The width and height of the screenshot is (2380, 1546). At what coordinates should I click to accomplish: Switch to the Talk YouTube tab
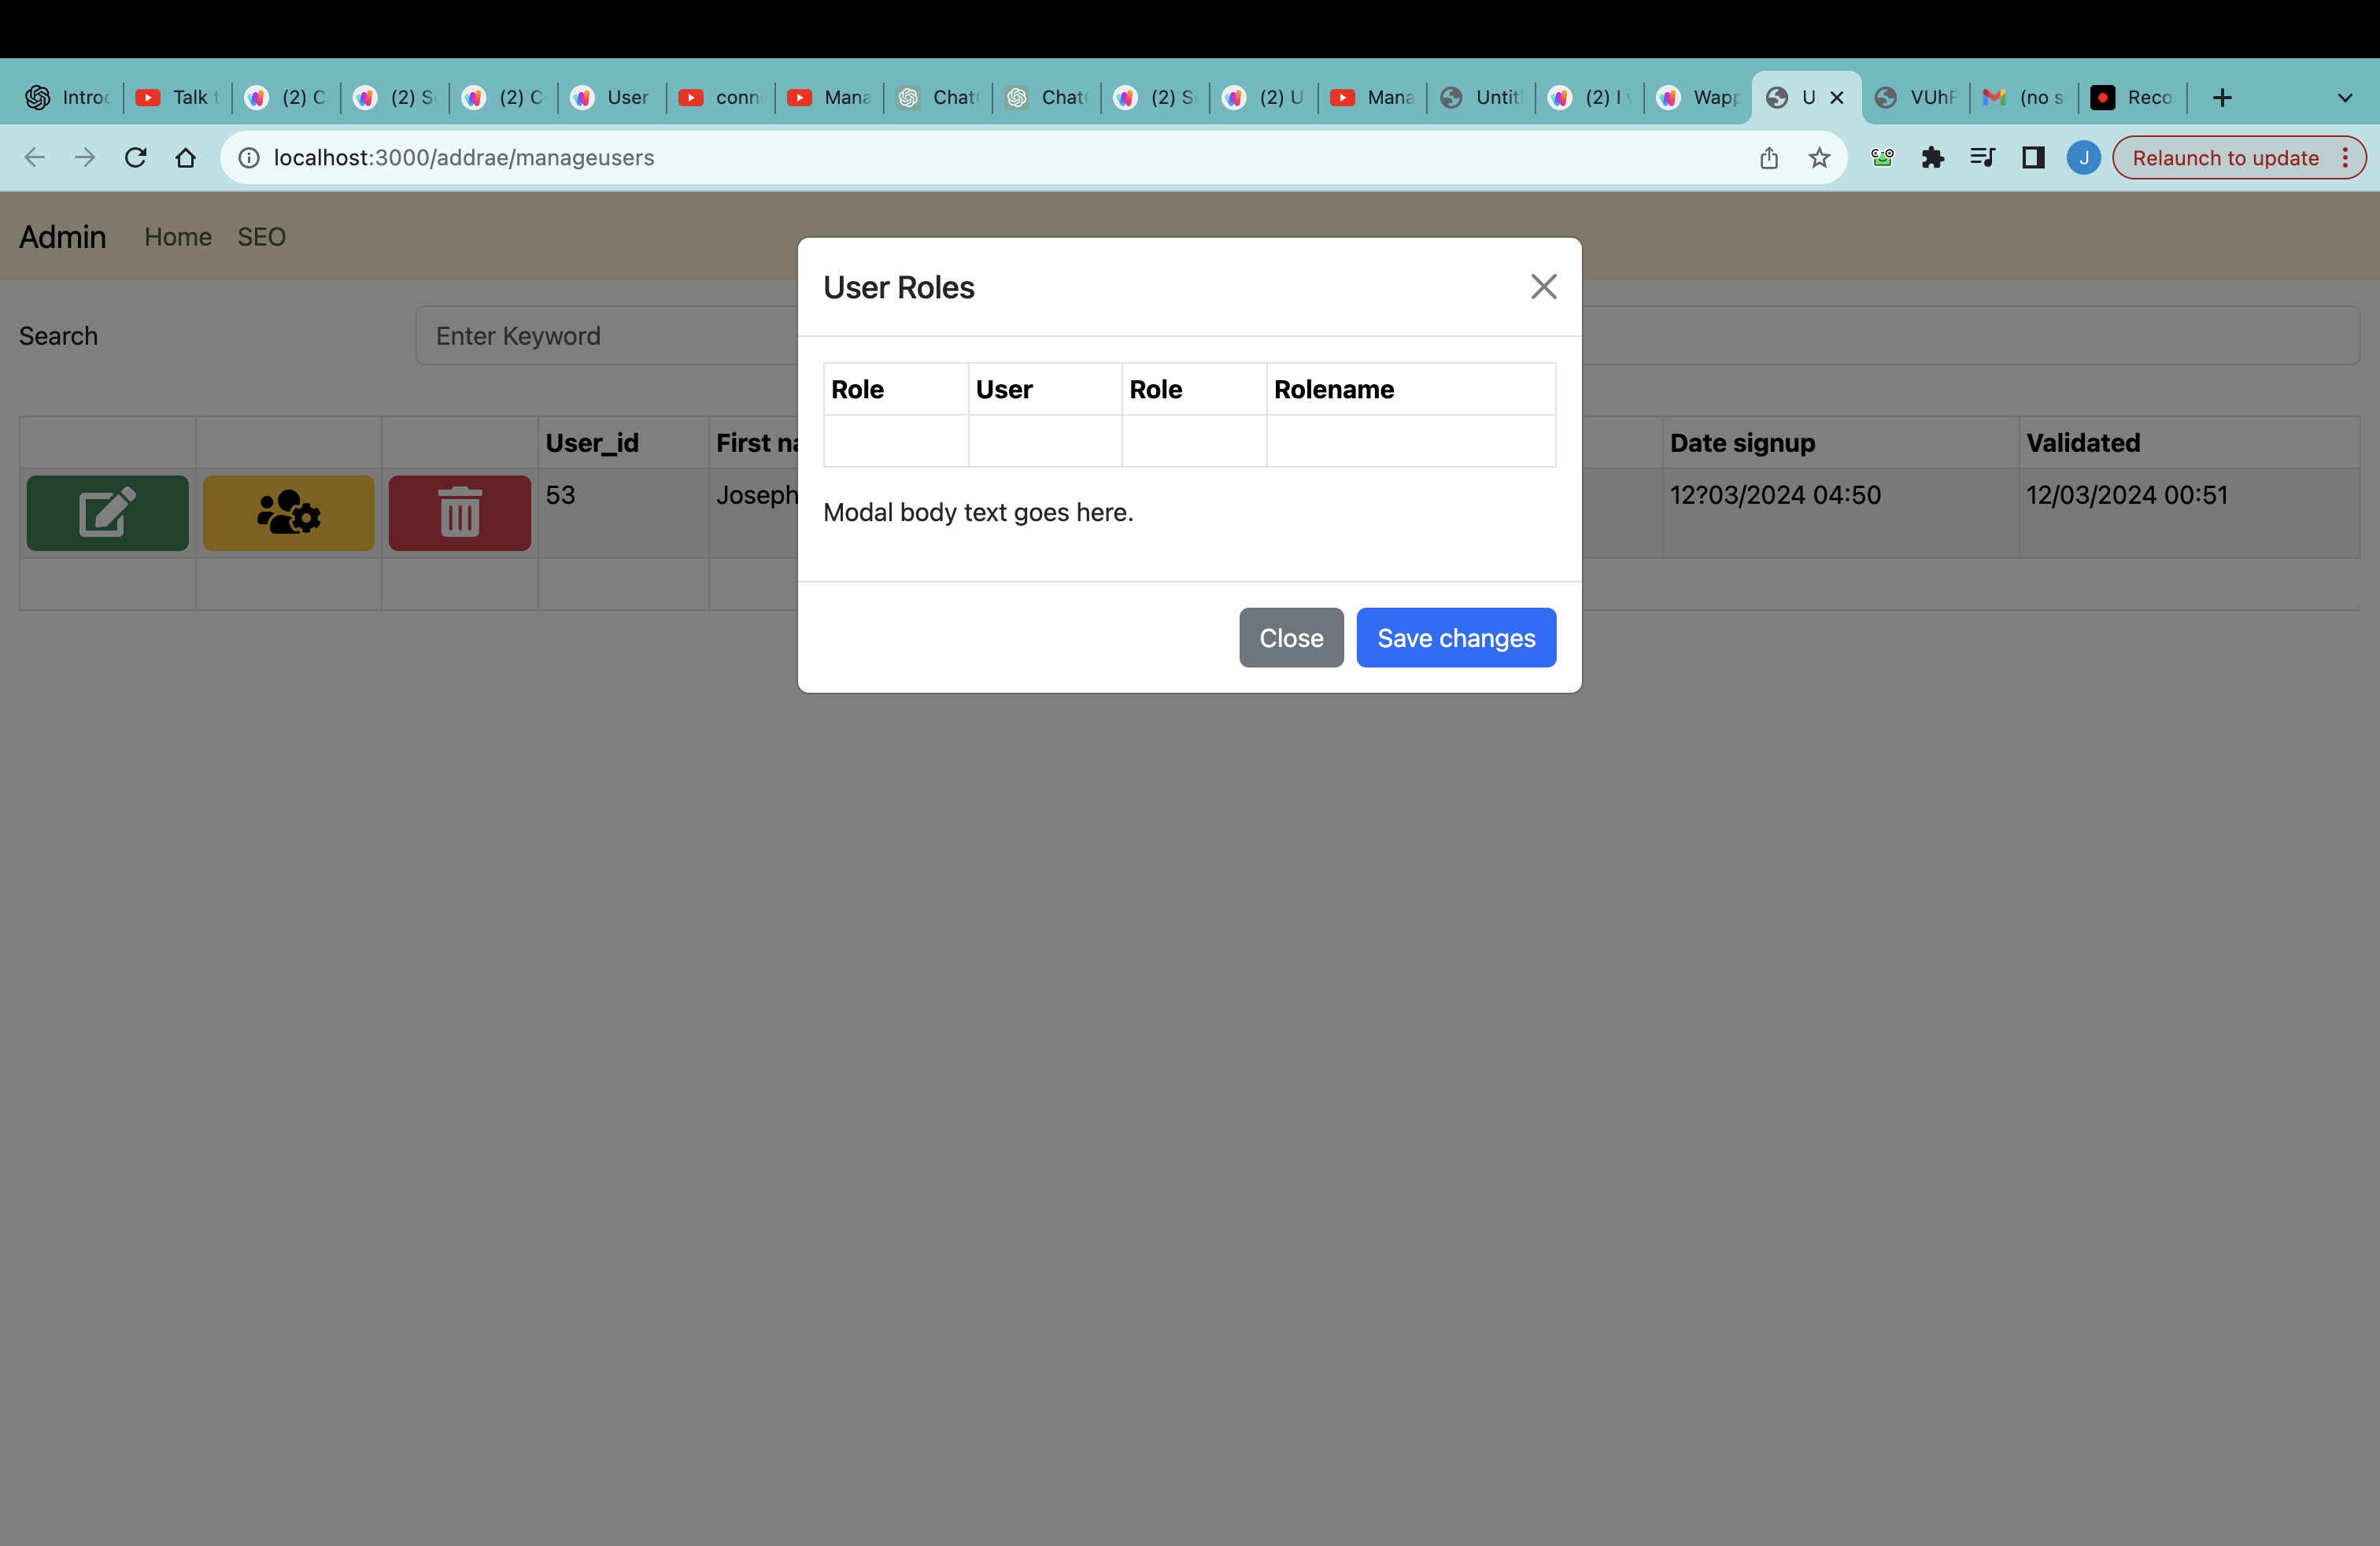tap(178, 97)
